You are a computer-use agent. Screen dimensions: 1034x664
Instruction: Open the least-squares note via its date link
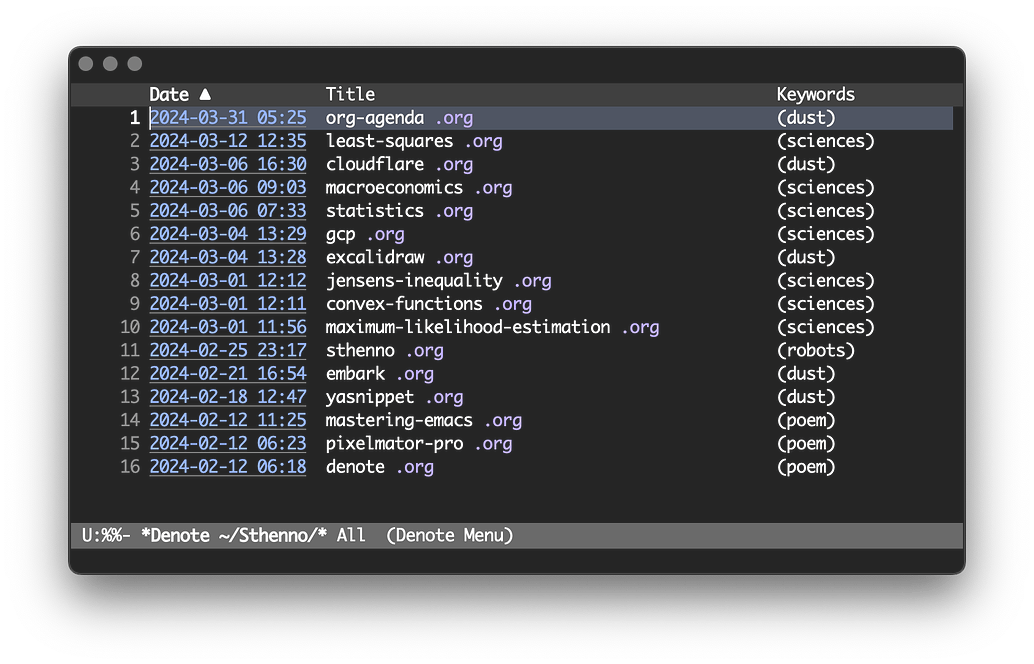pos(227,140)
